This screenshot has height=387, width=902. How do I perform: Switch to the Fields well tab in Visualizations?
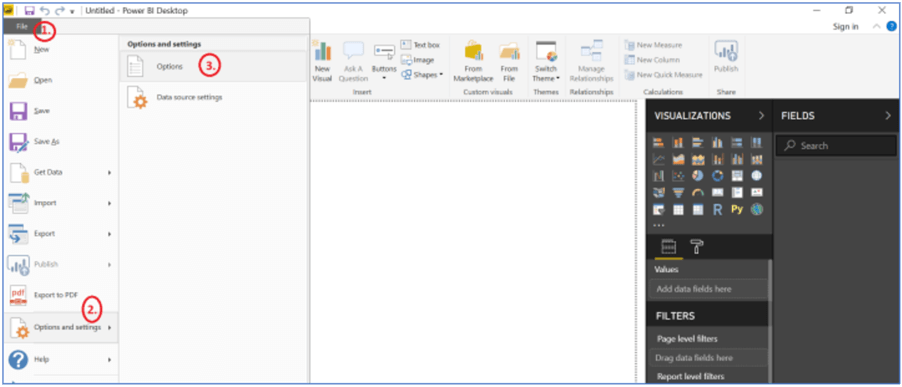click(x=668, y=247)
